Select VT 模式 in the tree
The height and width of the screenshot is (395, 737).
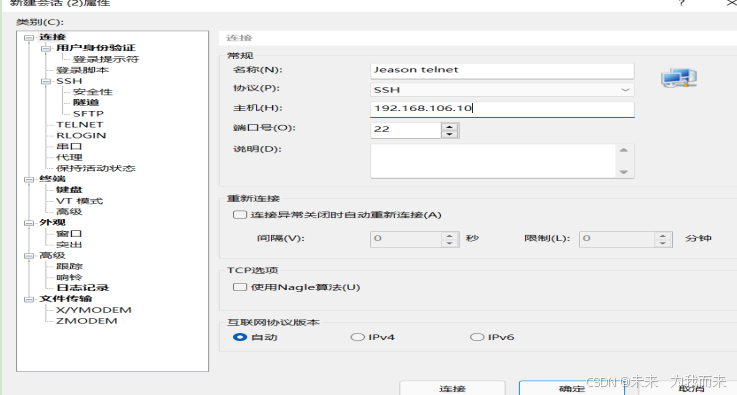tap(79, 201)
